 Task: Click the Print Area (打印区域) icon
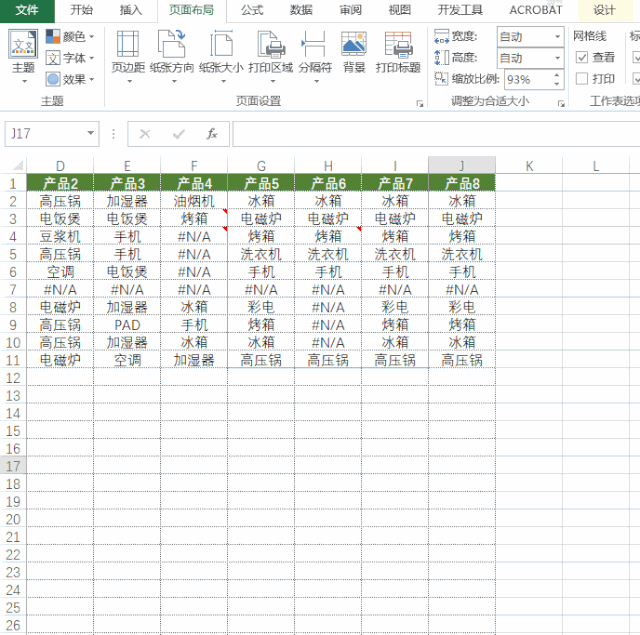pyautogui.click(x=271, y=44)
